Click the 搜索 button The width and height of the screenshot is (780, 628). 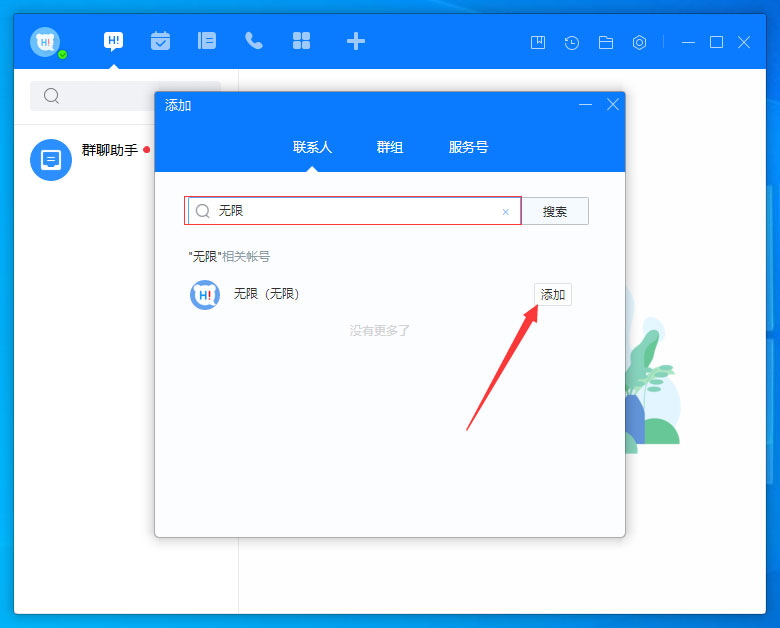tap(555, 211)
